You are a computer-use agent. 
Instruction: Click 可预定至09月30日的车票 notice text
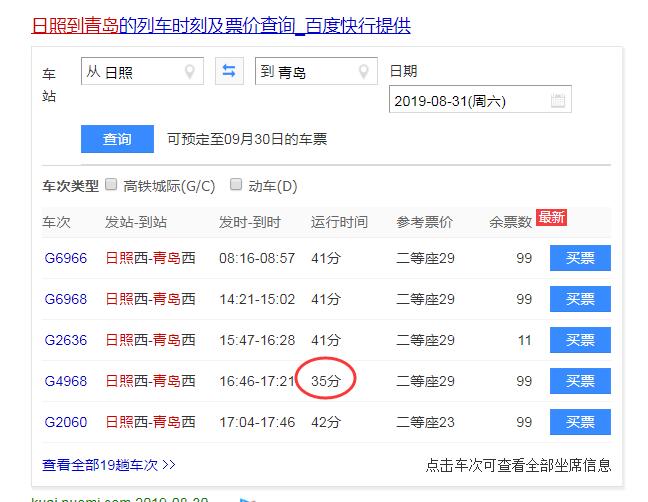coord(247,139)
